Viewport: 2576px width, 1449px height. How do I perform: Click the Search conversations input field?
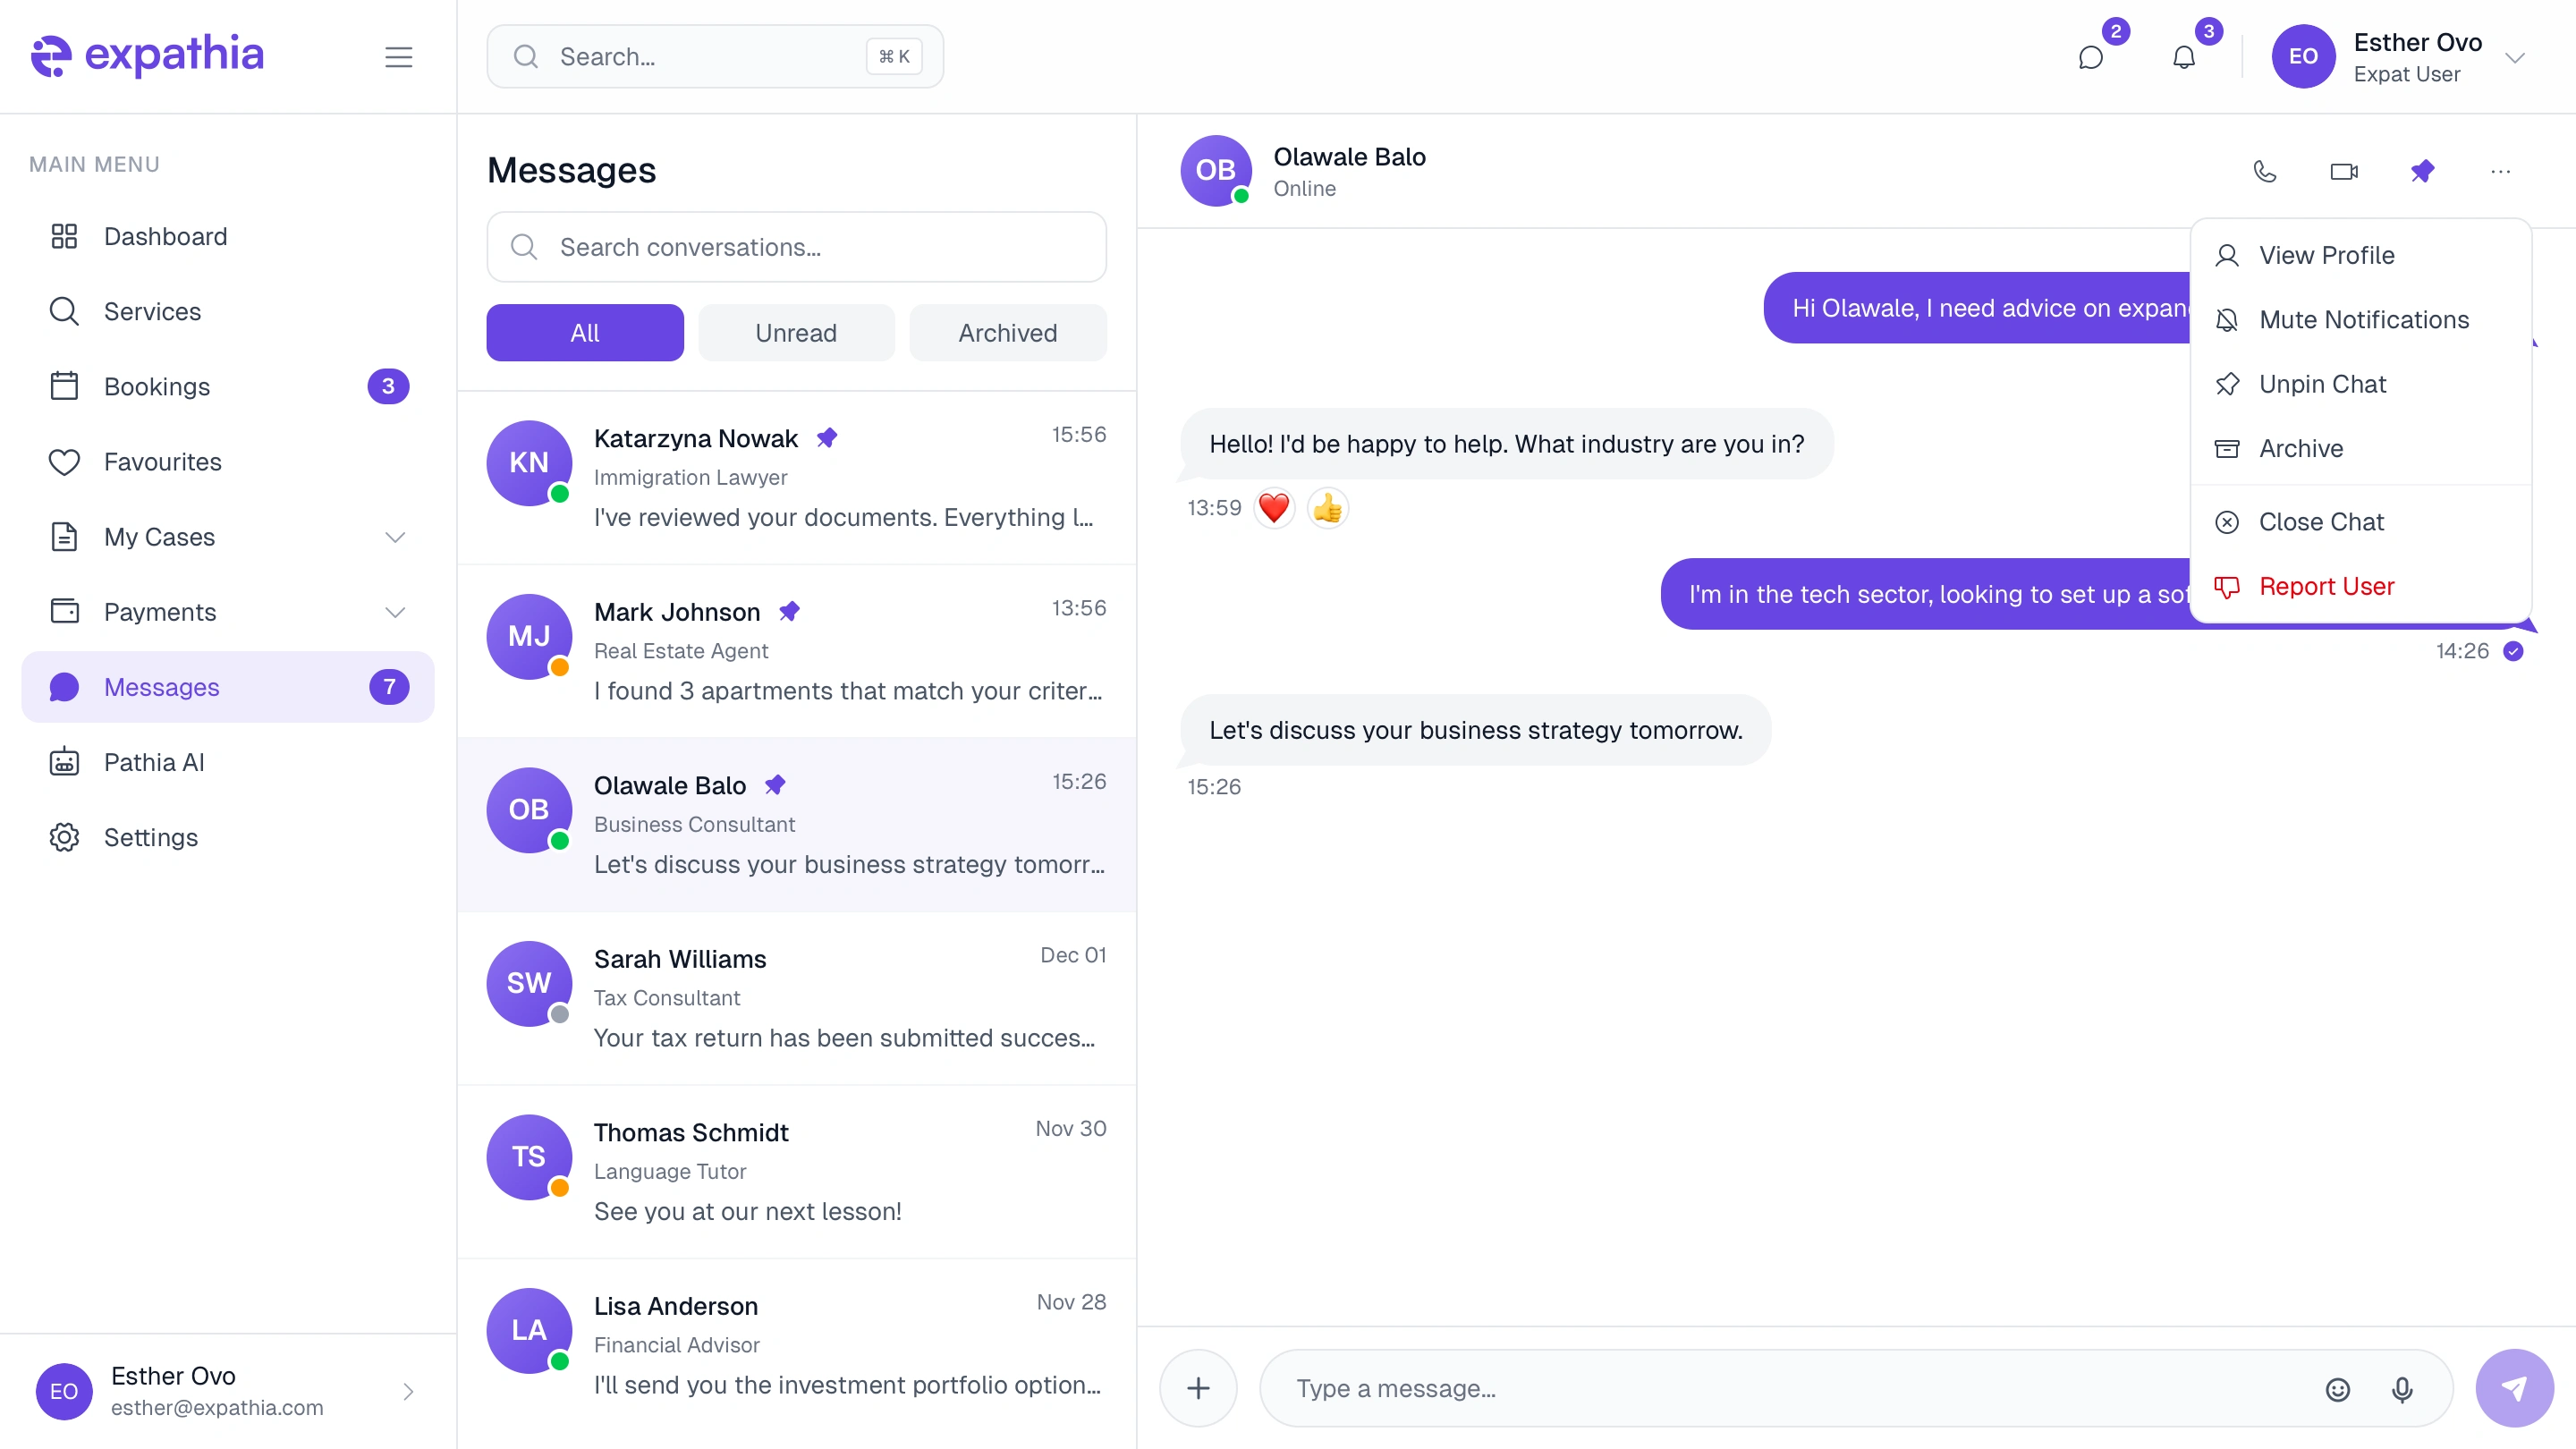tap(796, 247)
